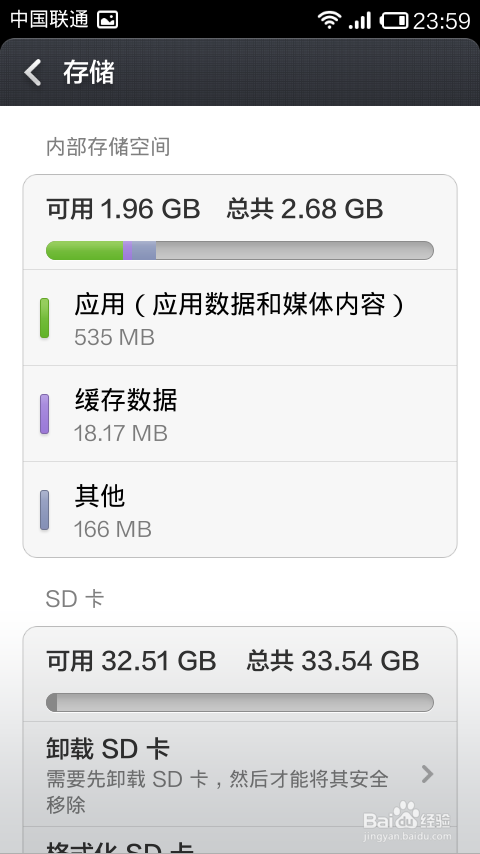Click the internal storage usage bar
The height and width of the screenshot is (854, 480).
(240, 251)
